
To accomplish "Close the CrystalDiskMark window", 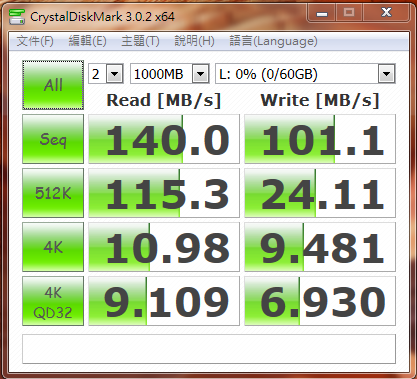I will [386, 13].
